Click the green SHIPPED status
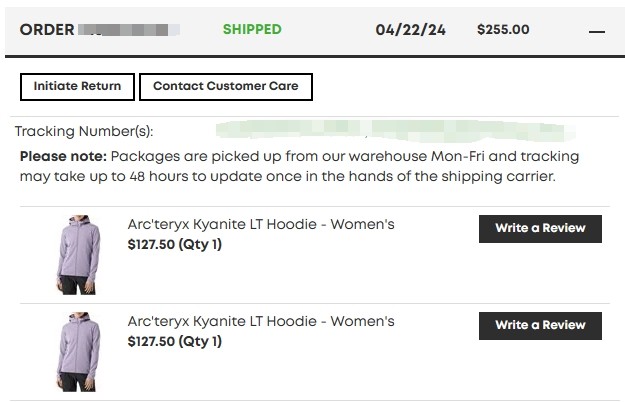Screen dimensions: 625x402 (x=252, y=30)
